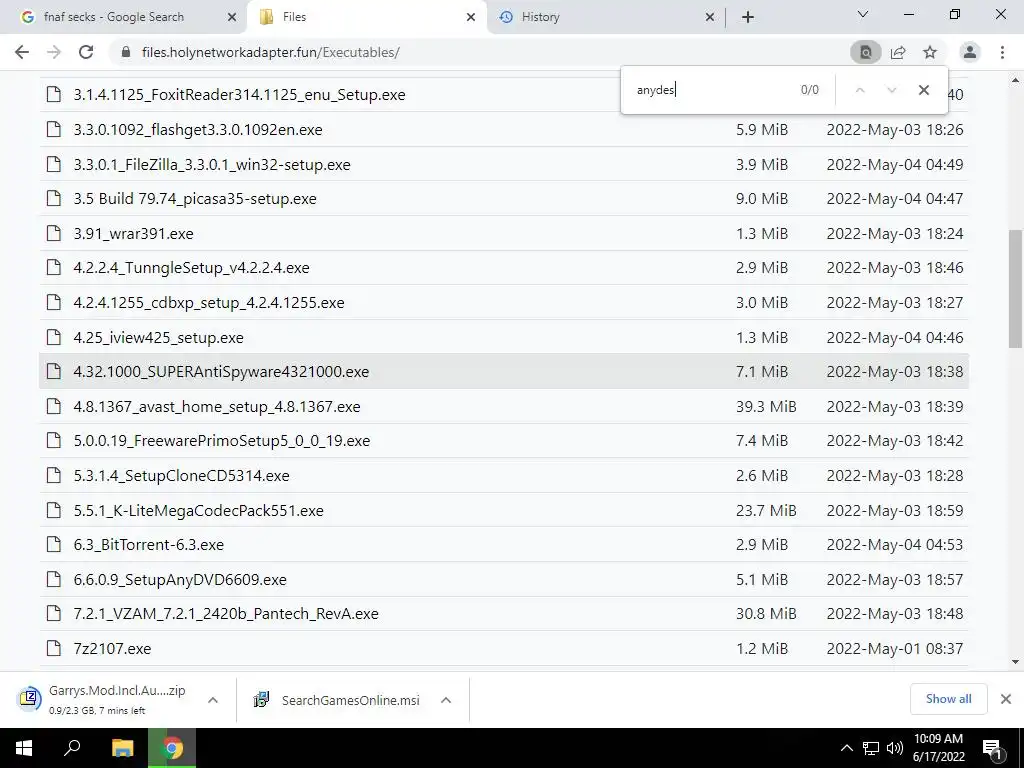Reload the current page

point(86,52)
